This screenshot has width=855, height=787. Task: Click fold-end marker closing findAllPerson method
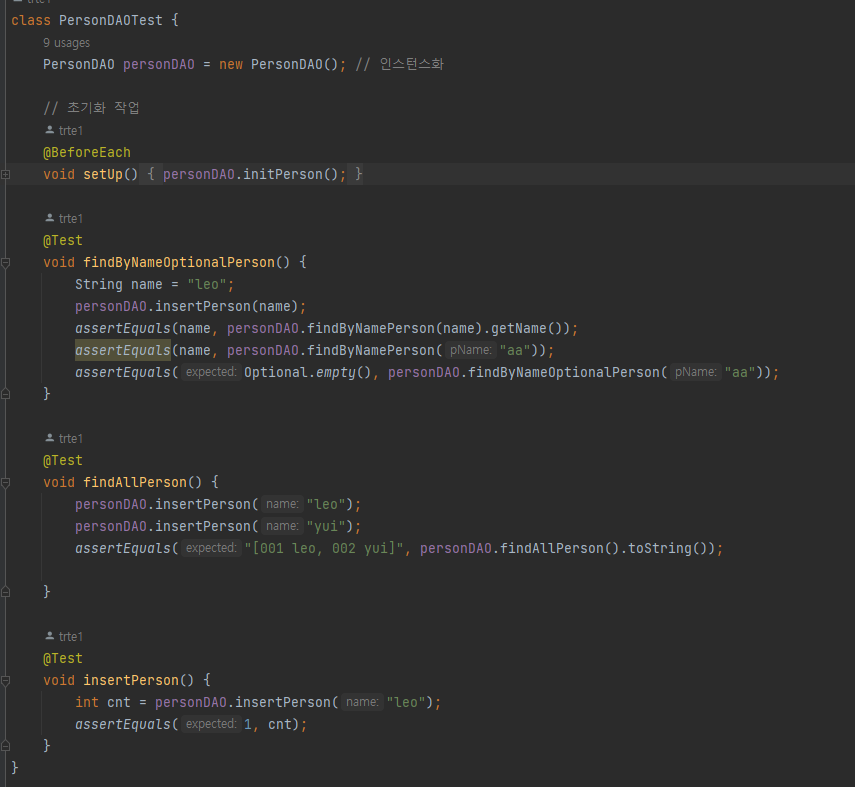coord(5,592)
